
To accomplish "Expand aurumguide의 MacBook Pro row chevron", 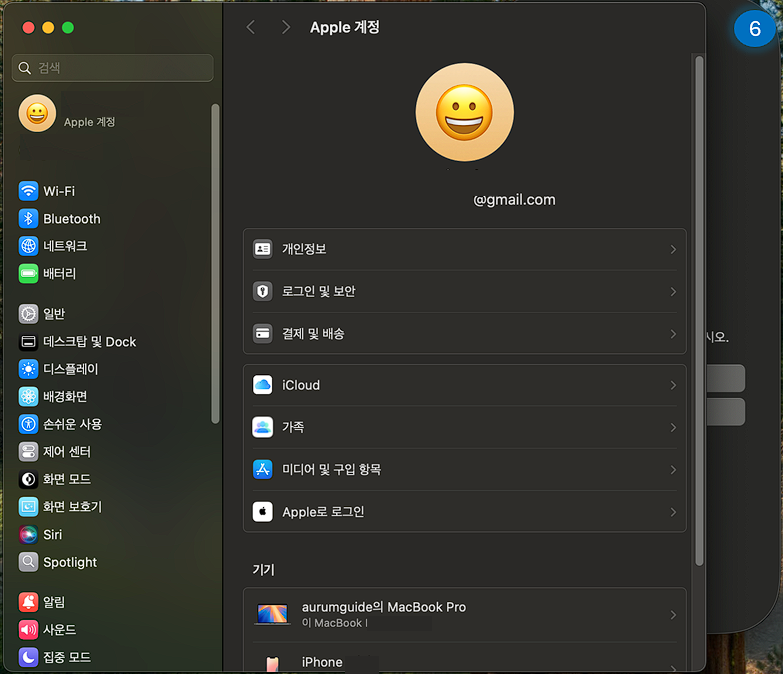I will 673,615.
